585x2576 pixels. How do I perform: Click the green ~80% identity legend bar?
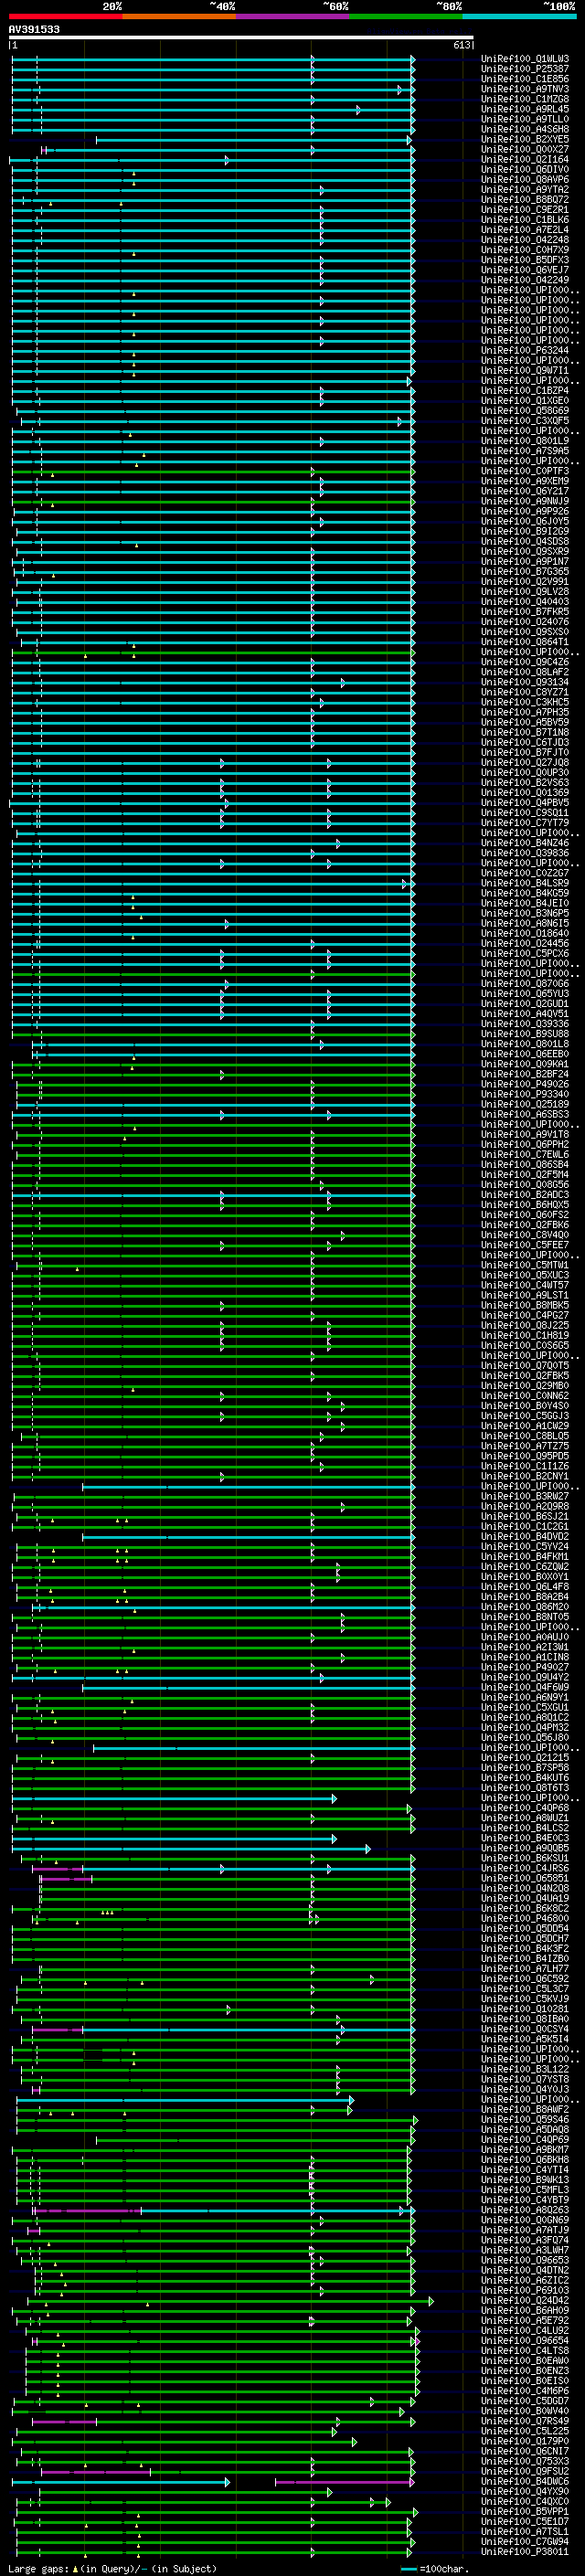point(406,16)
